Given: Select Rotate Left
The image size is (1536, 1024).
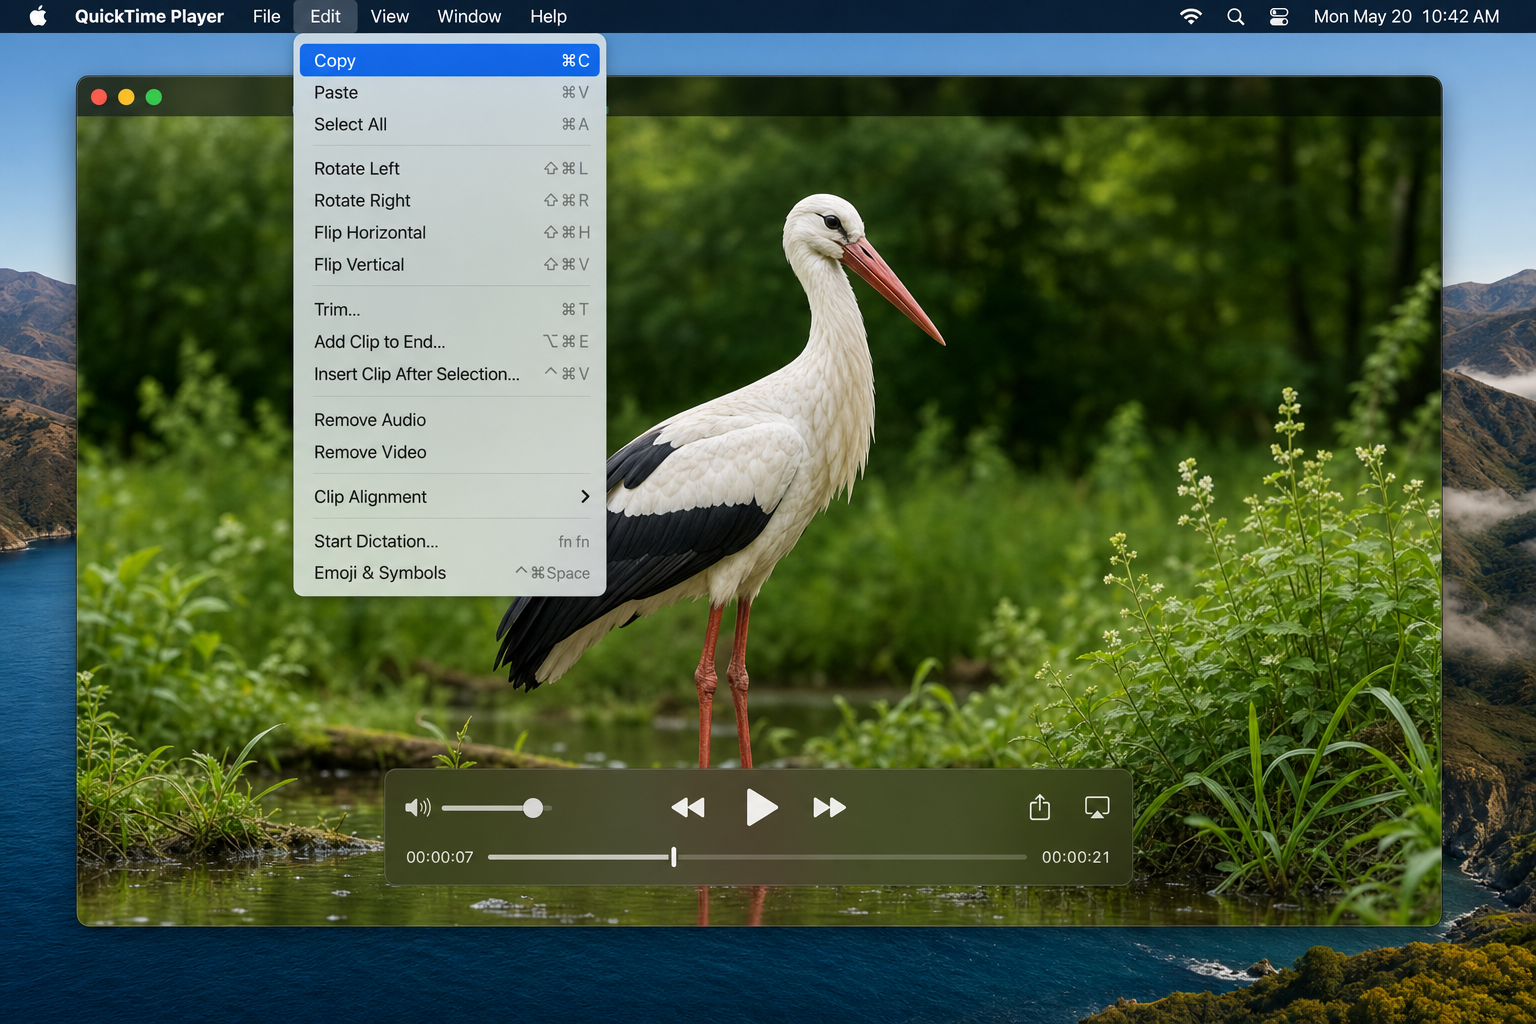Looking at the screenshot, I should pos(450,168).
